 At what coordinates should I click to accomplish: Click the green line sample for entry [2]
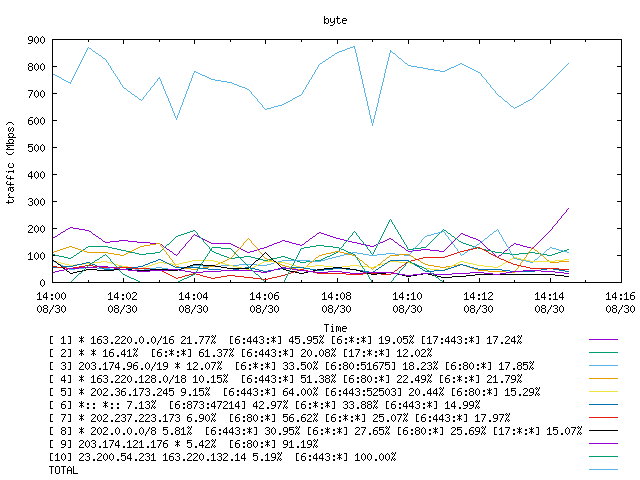[603, 353]
